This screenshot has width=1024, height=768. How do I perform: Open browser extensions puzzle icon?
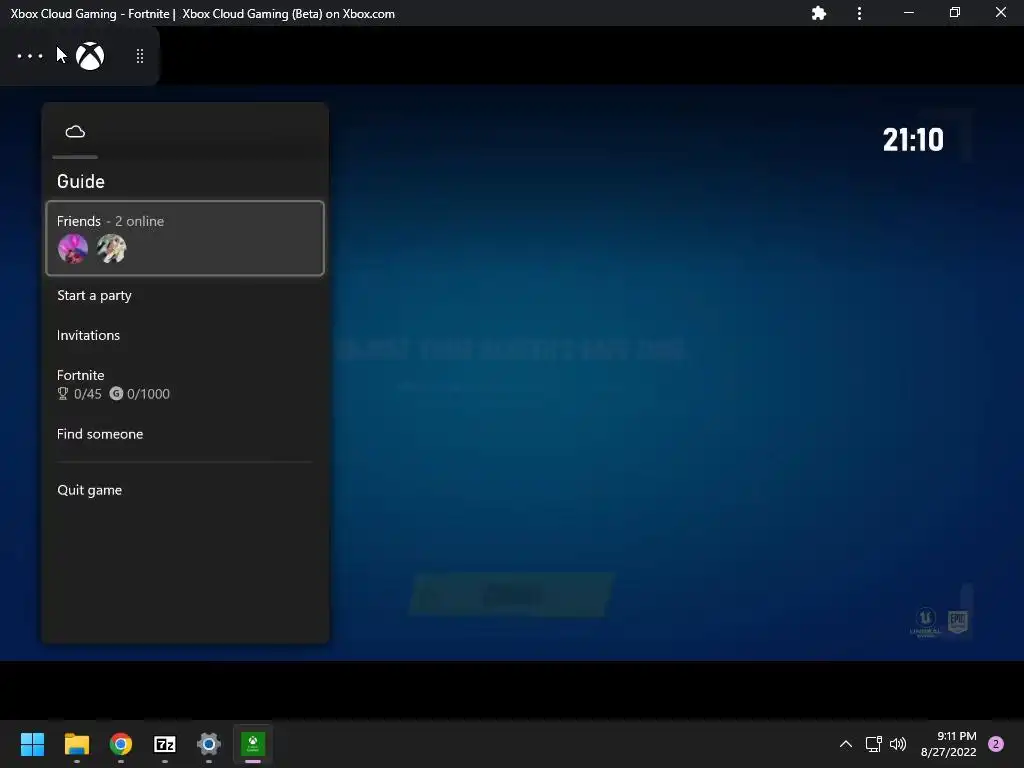pyautogui.click(x=819, y=13)
